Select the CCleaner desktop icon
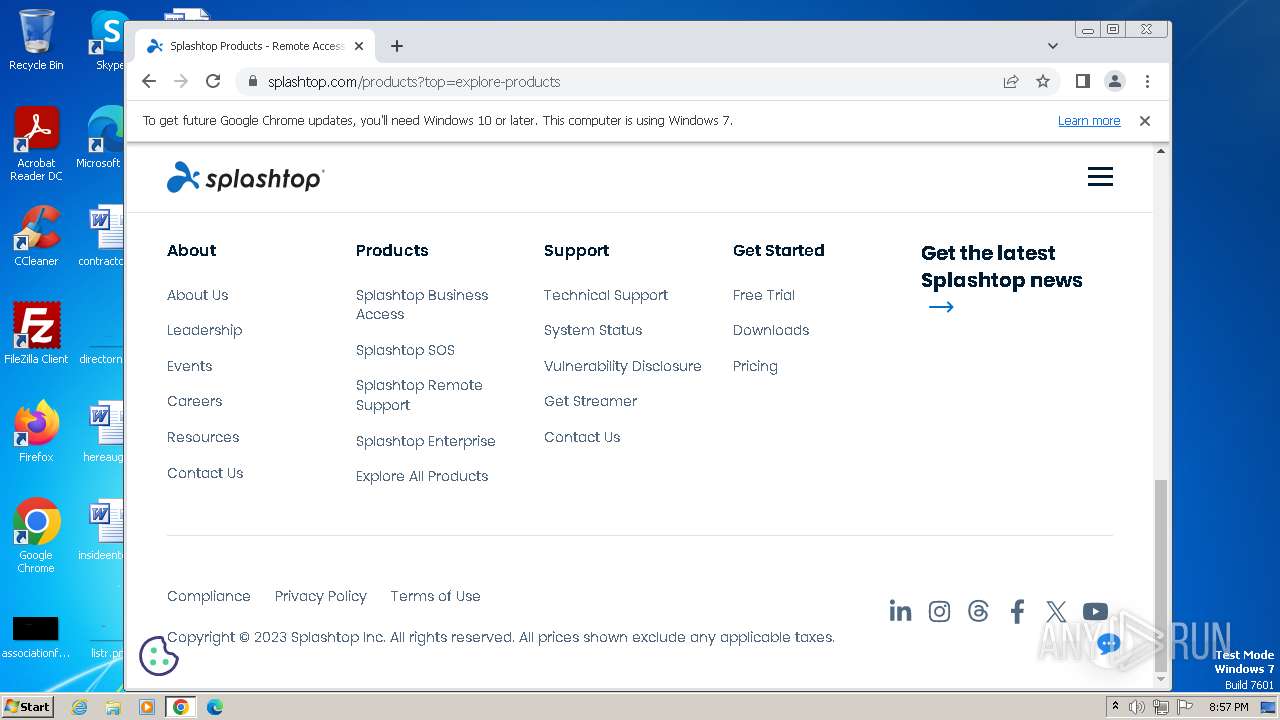 tap(36, 237)
